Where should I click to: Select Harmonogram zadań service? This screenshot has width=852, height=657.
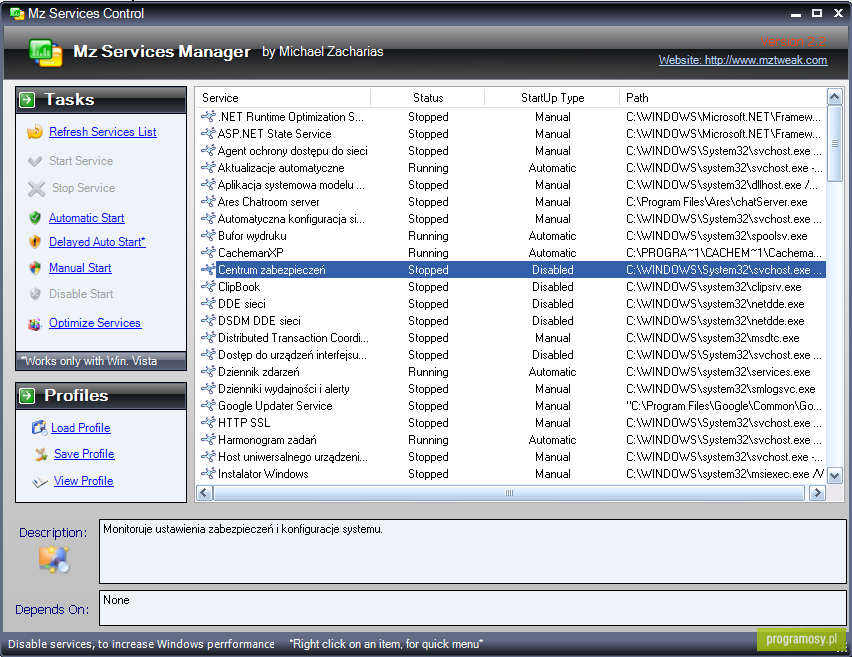coord(511,440)
